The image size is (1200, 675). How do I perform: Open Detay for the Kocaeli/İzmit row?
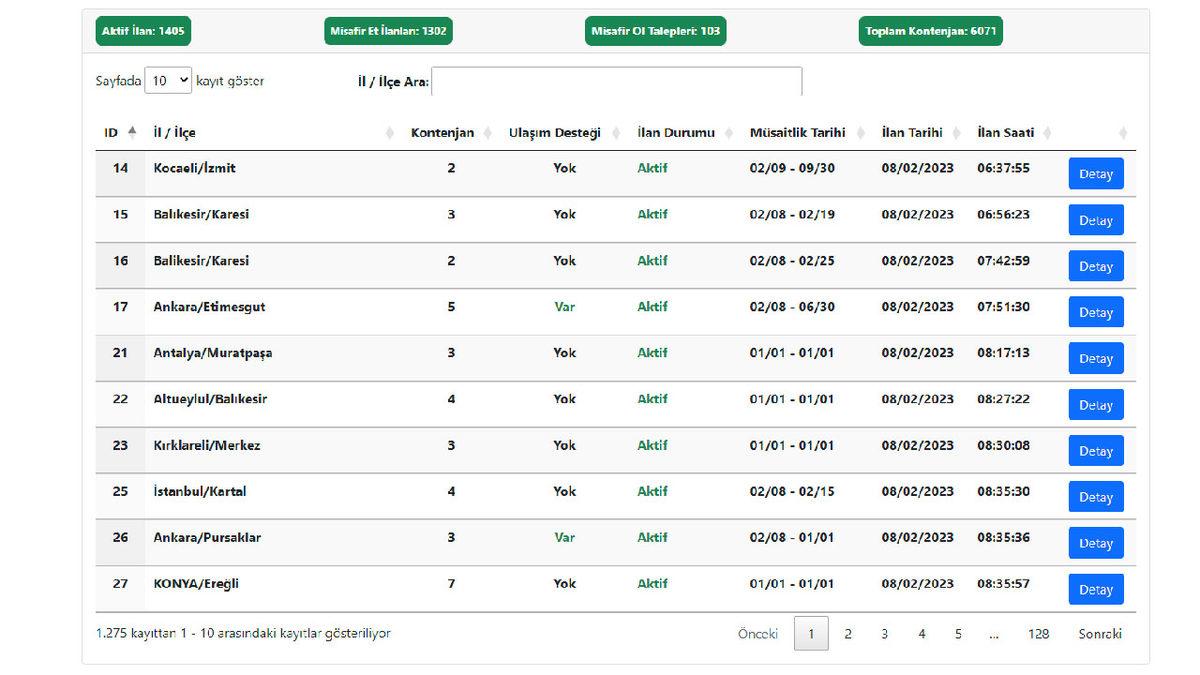(1095, 173)
